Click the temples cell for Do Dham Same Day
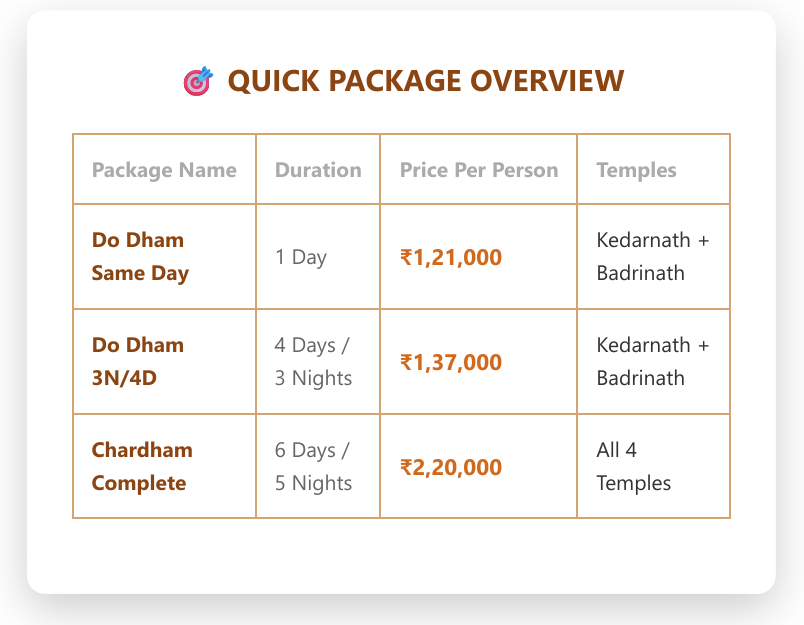 652,257
